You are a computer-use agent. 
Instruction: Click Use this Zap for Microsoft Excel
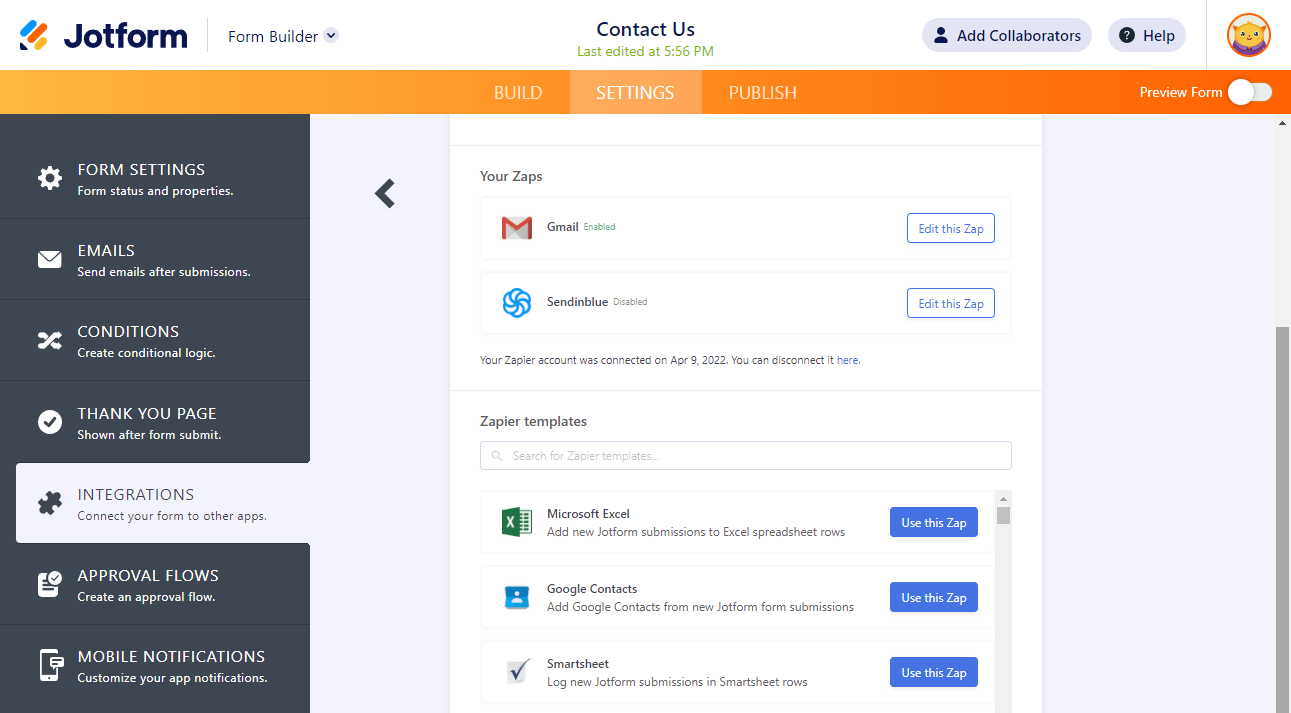[x=933, y=522]
